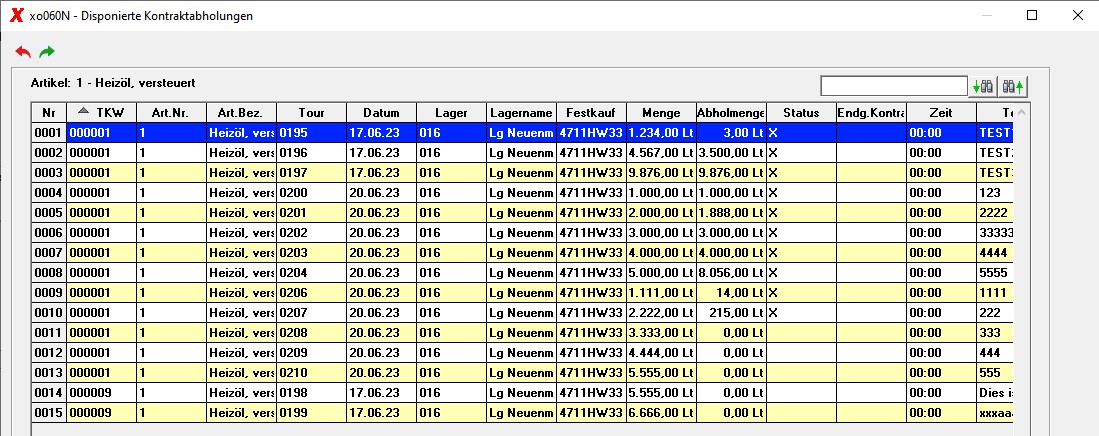Image resolution: width=1099 pixels, height=436 pixels.
Task: Click row number 0013
Action: tap(49, 373)
